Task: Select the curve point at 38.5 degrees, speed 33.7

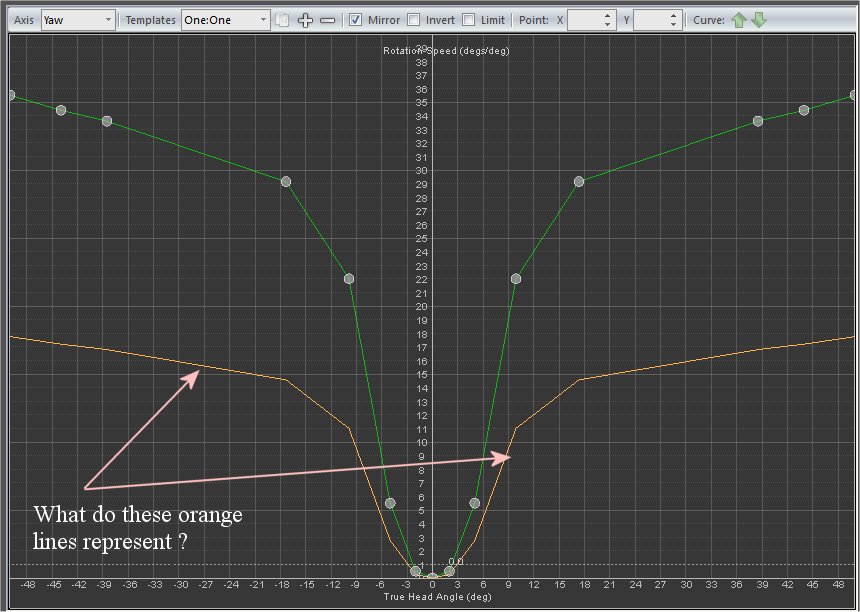Action: pyautogui.click(x=758, y=121)
